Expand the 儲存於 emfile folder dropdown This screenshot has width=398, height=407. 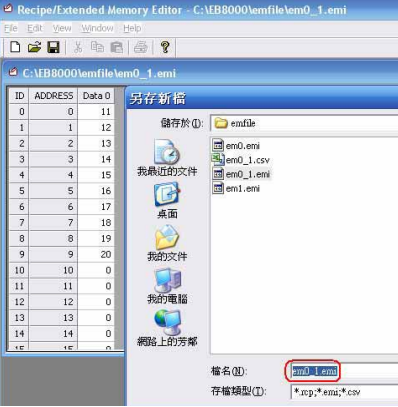[304, 123]
